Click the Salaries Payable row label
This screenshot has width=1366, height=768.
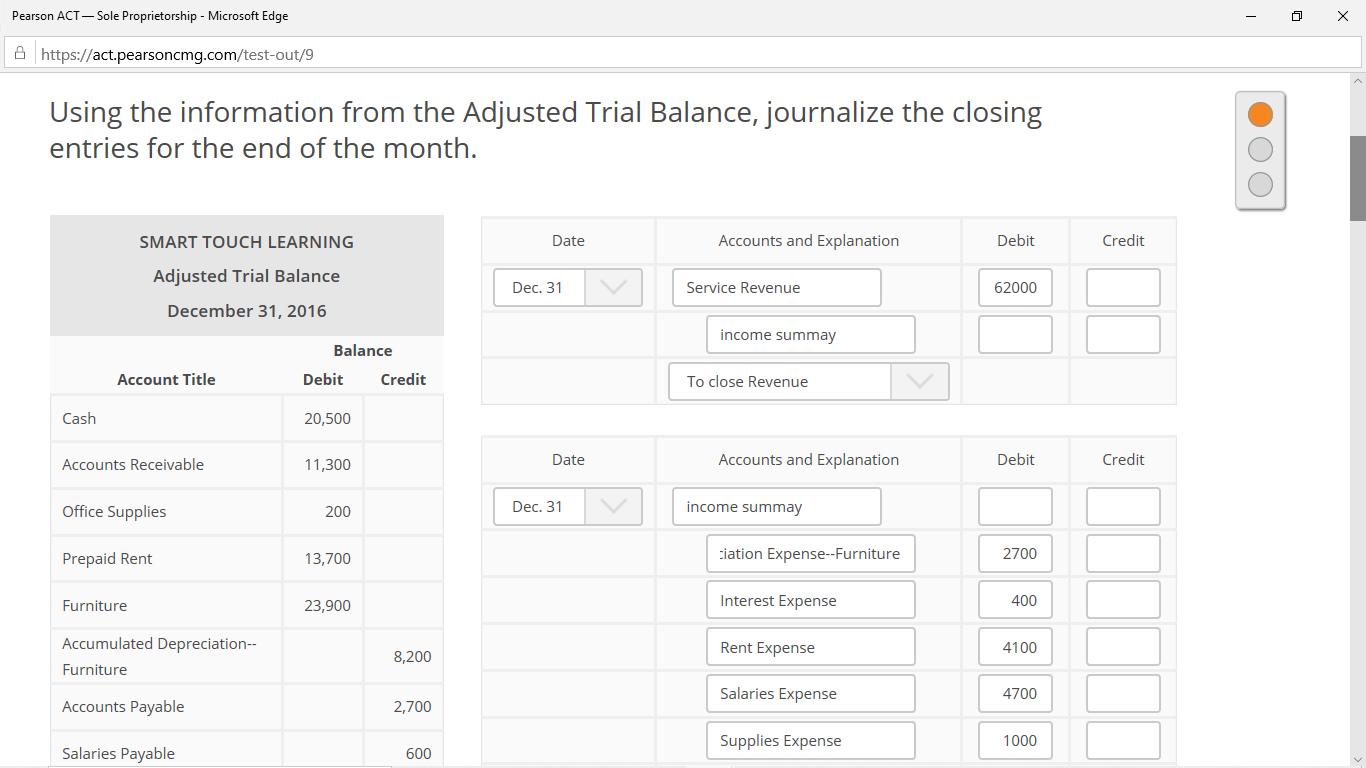(x=118, y=753)
